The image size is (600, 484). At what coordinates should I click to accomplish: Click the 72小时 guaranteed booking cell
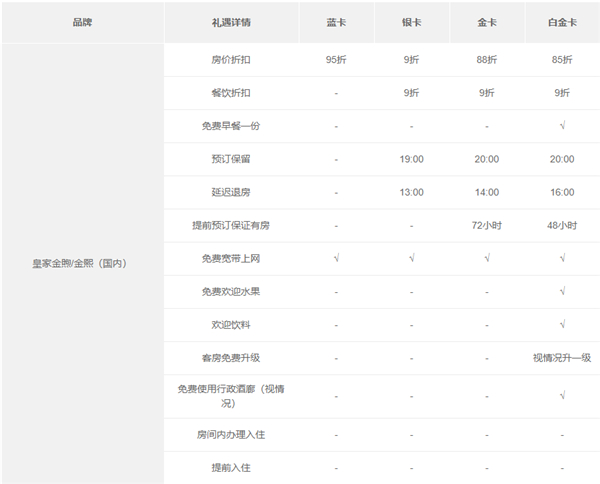(x=486, y=225)
